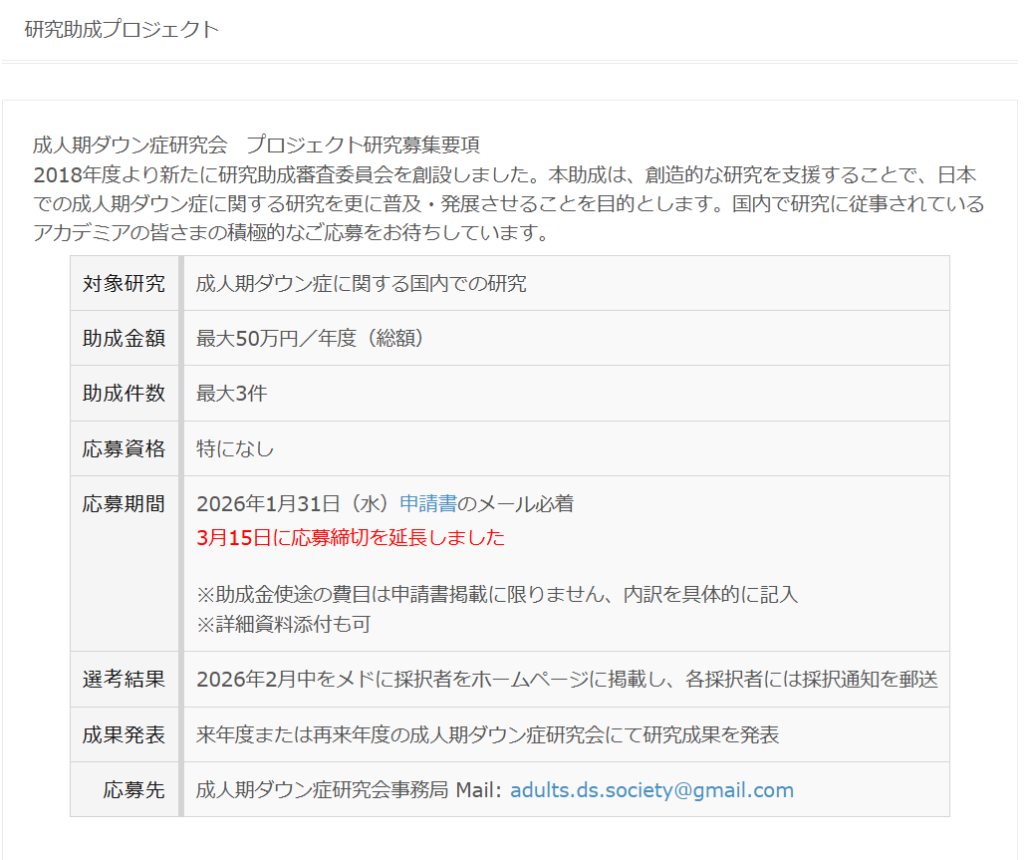Screen dimensions: 1024x860
Task: Select the 助成金額 row label
Action: (x=124, y=338)
